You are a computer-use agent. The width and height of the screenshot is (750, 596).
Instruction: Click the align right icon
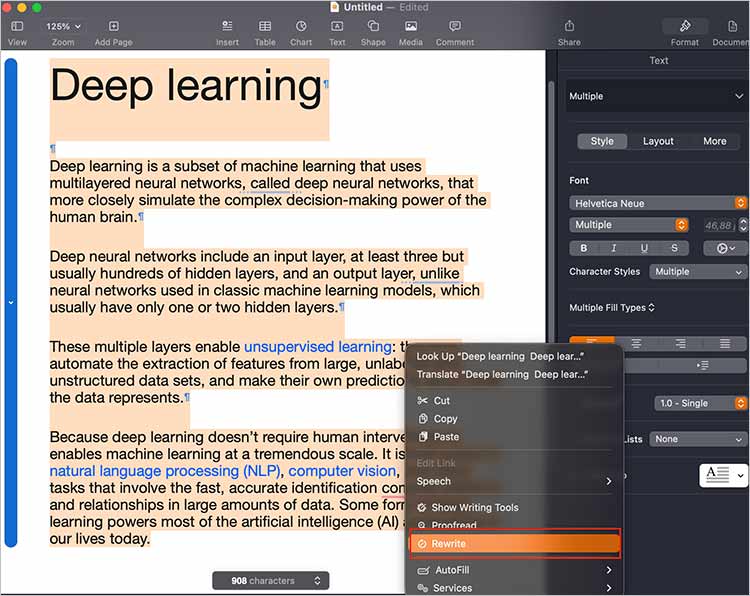point(681,343)
